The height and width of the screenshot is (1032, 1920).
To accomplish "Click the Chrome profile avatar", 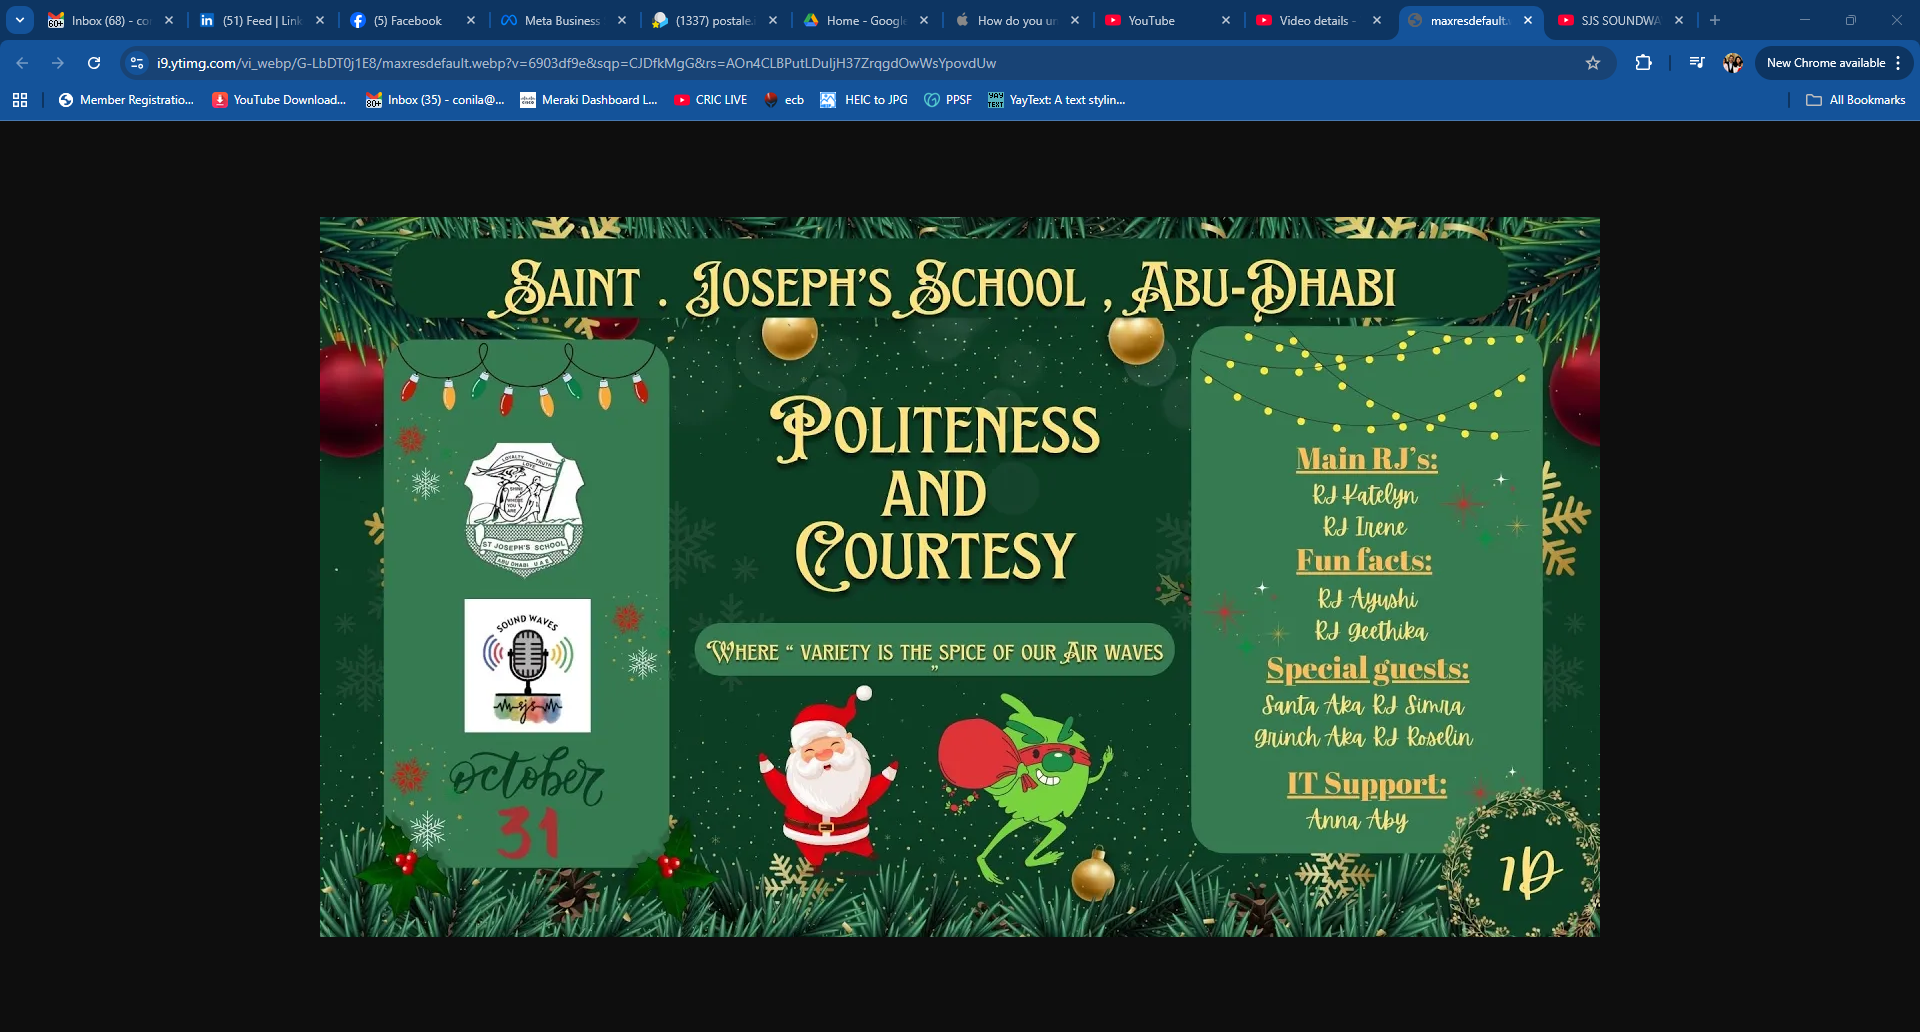I will click(1732, 63).
